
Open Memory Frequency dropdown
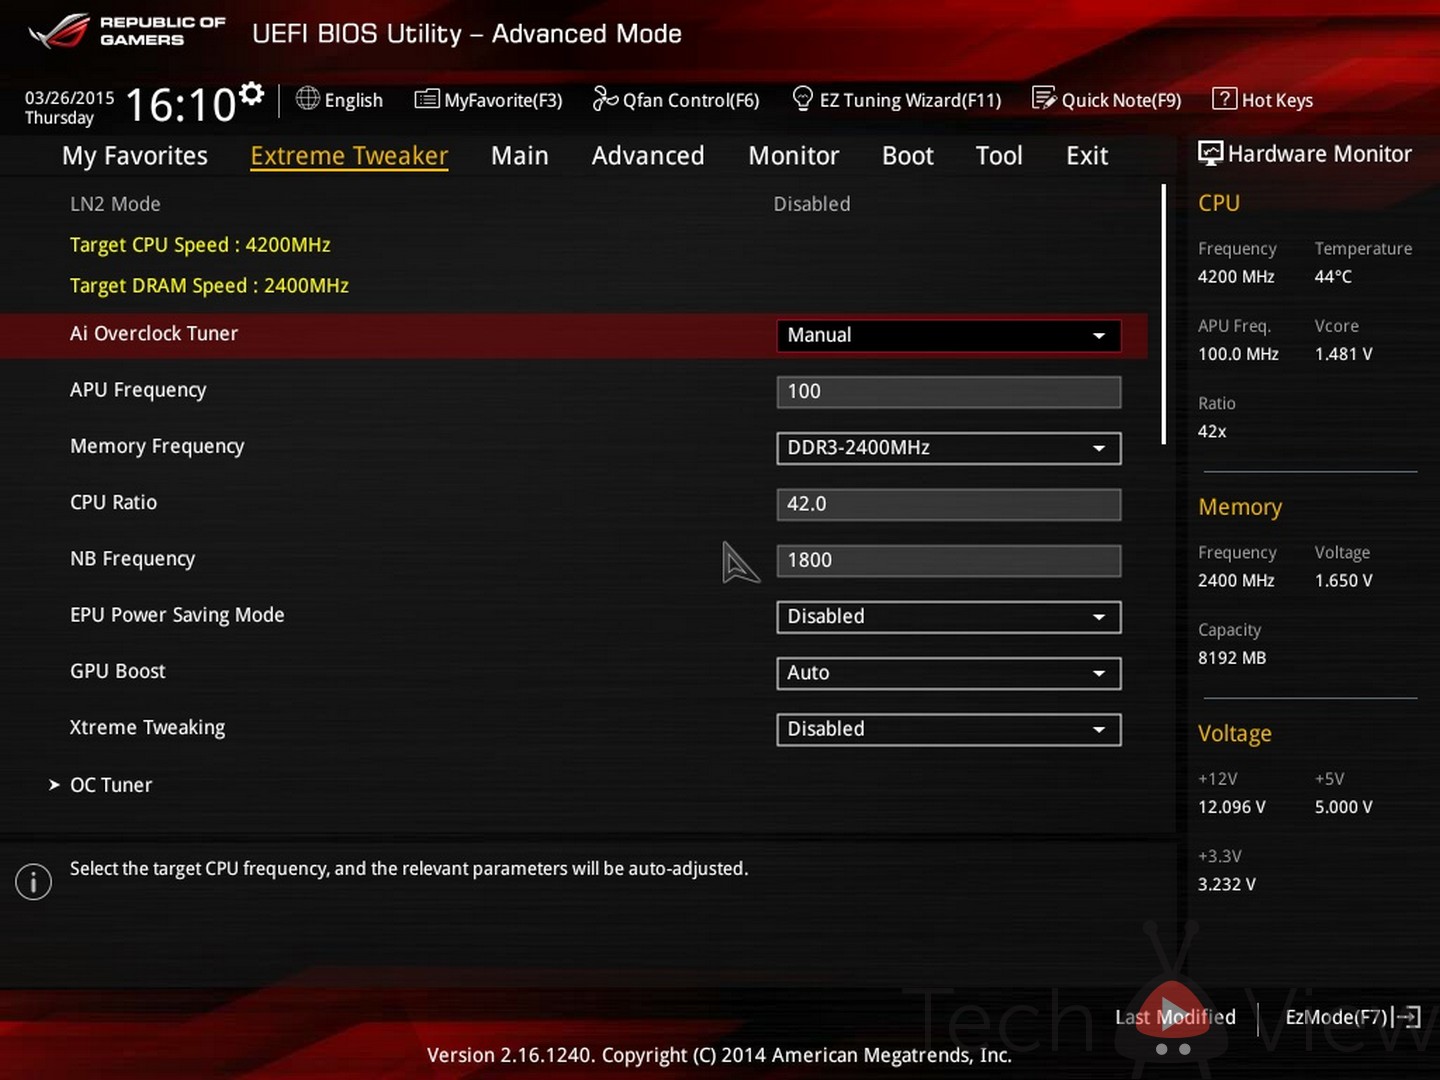(948, 448)
